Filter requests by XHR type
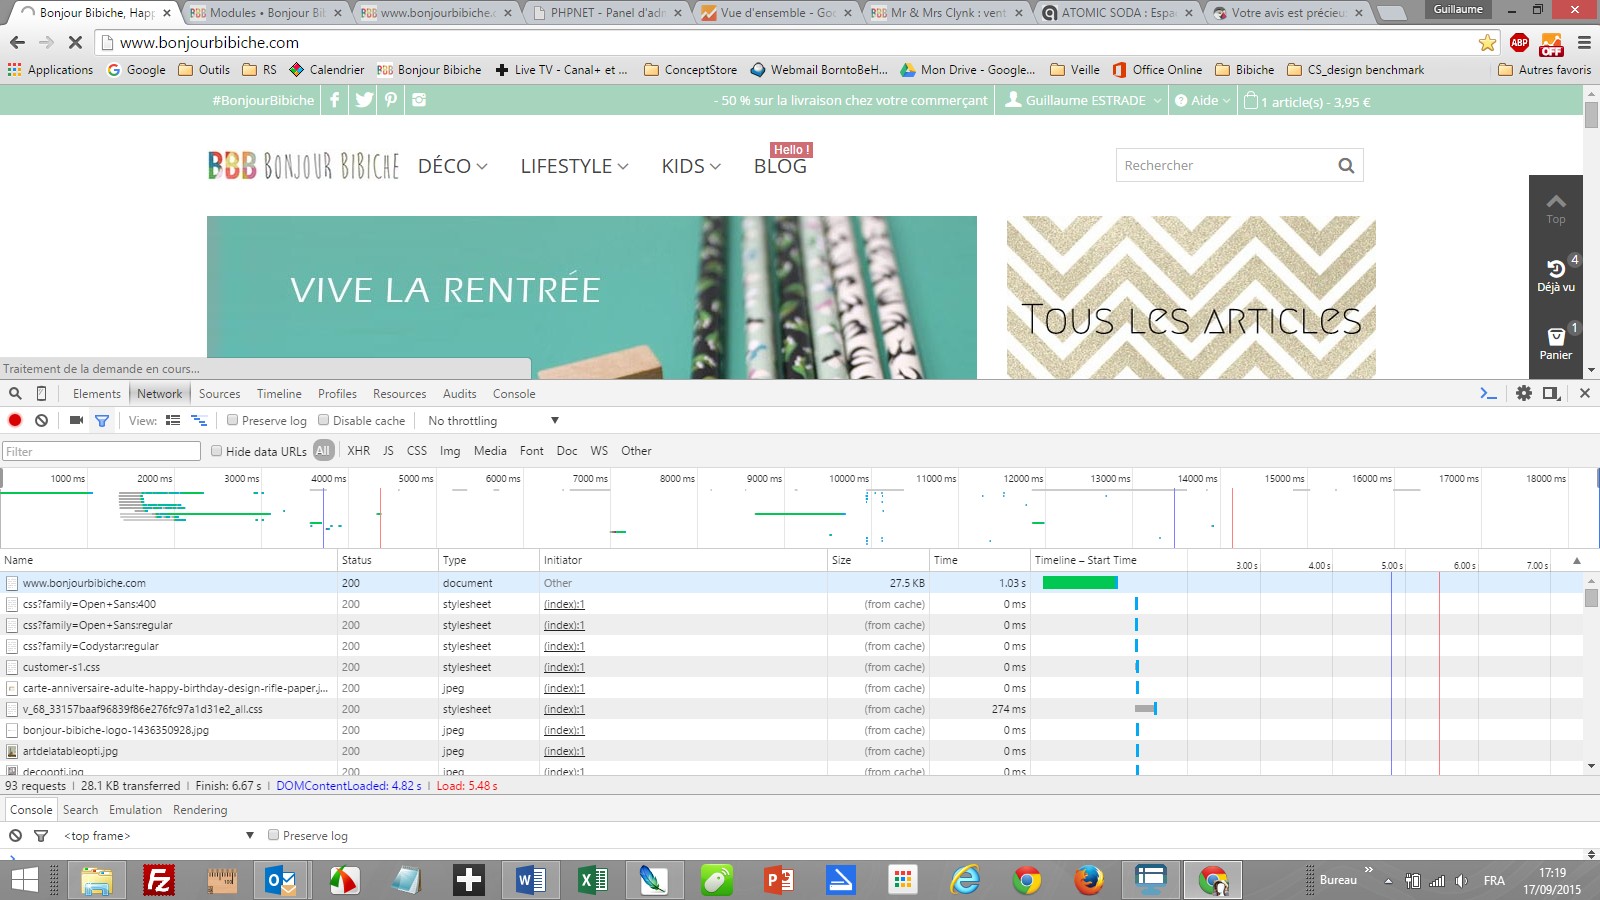 coord(358,451)
